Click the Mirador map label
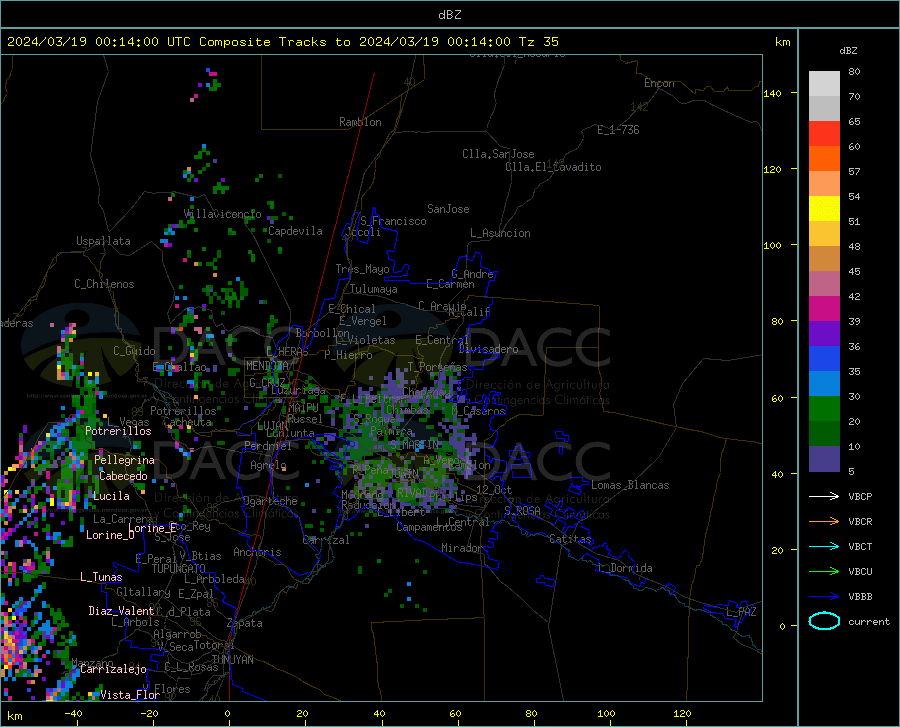The height and width of the screenshot is (727, 900). click(x=462, y=548)
